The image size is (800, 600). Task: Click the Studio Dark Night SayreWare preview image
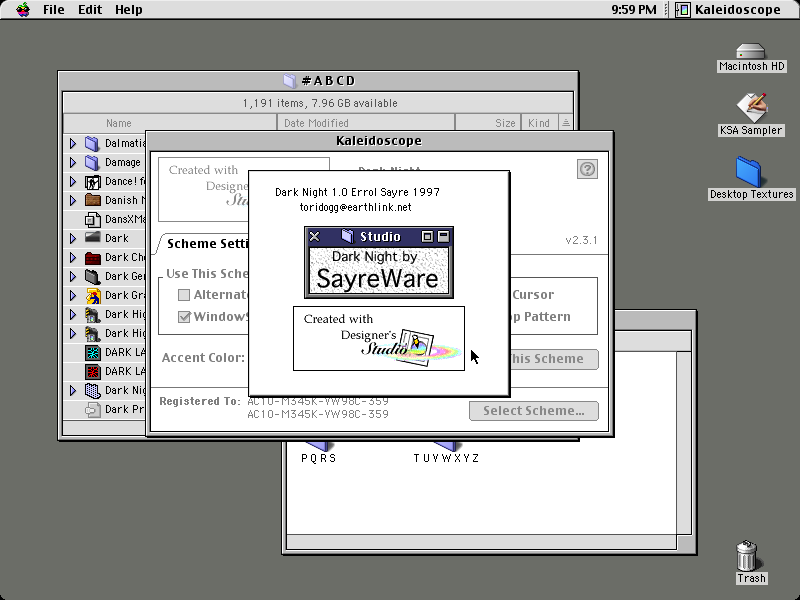click(x=379, y=262)
